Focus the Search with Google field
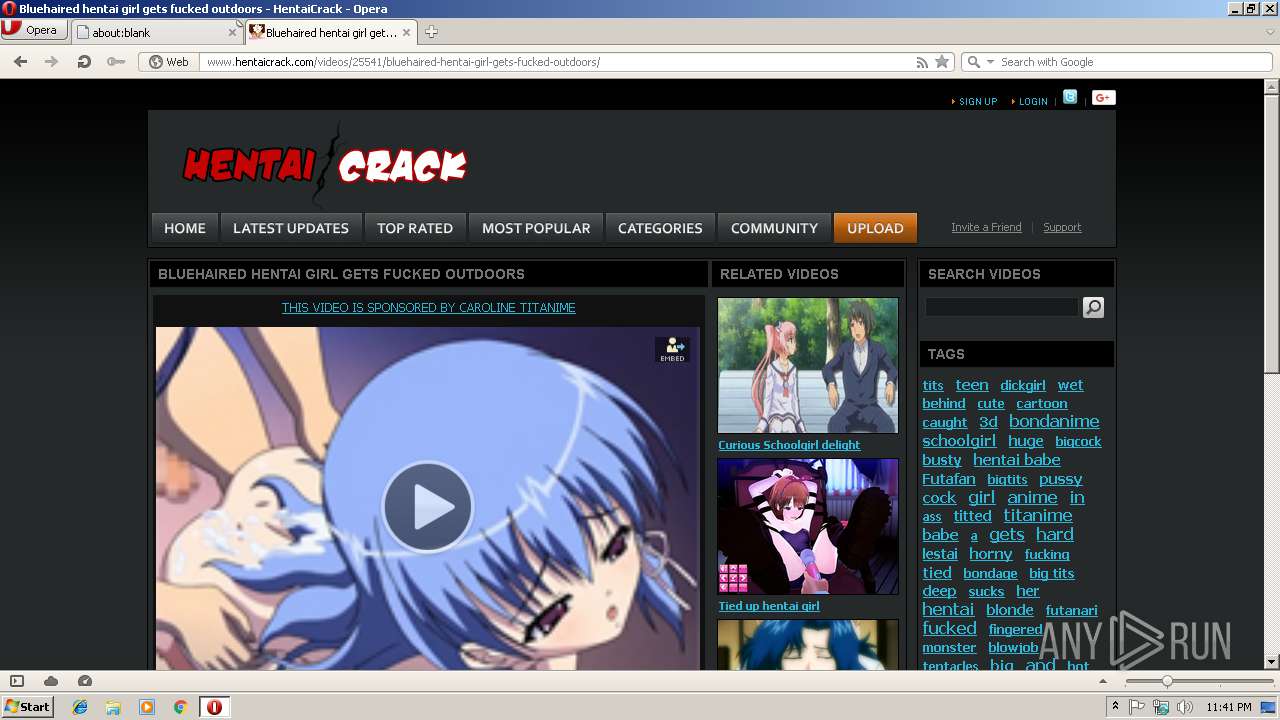The image size is (1280, 720). (x=1134, y=62)
